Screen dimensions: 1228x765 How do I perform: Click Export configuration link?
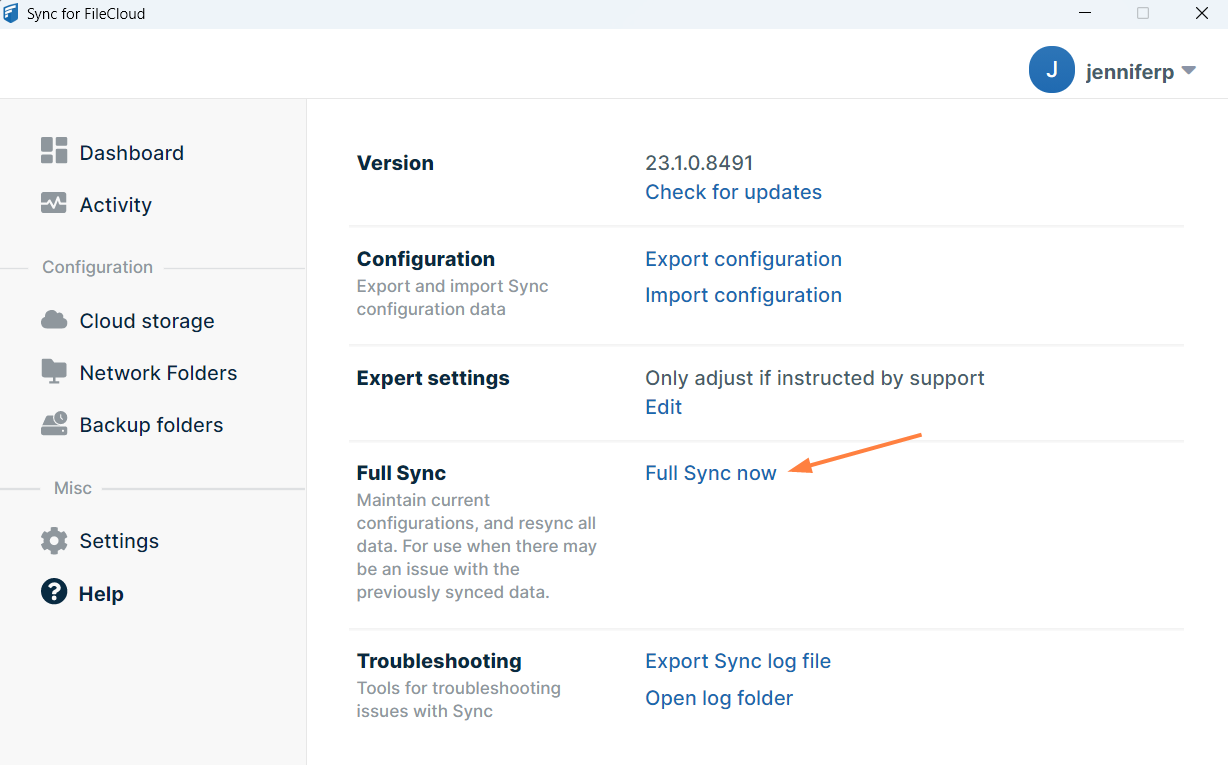click(x=743, y=259)
